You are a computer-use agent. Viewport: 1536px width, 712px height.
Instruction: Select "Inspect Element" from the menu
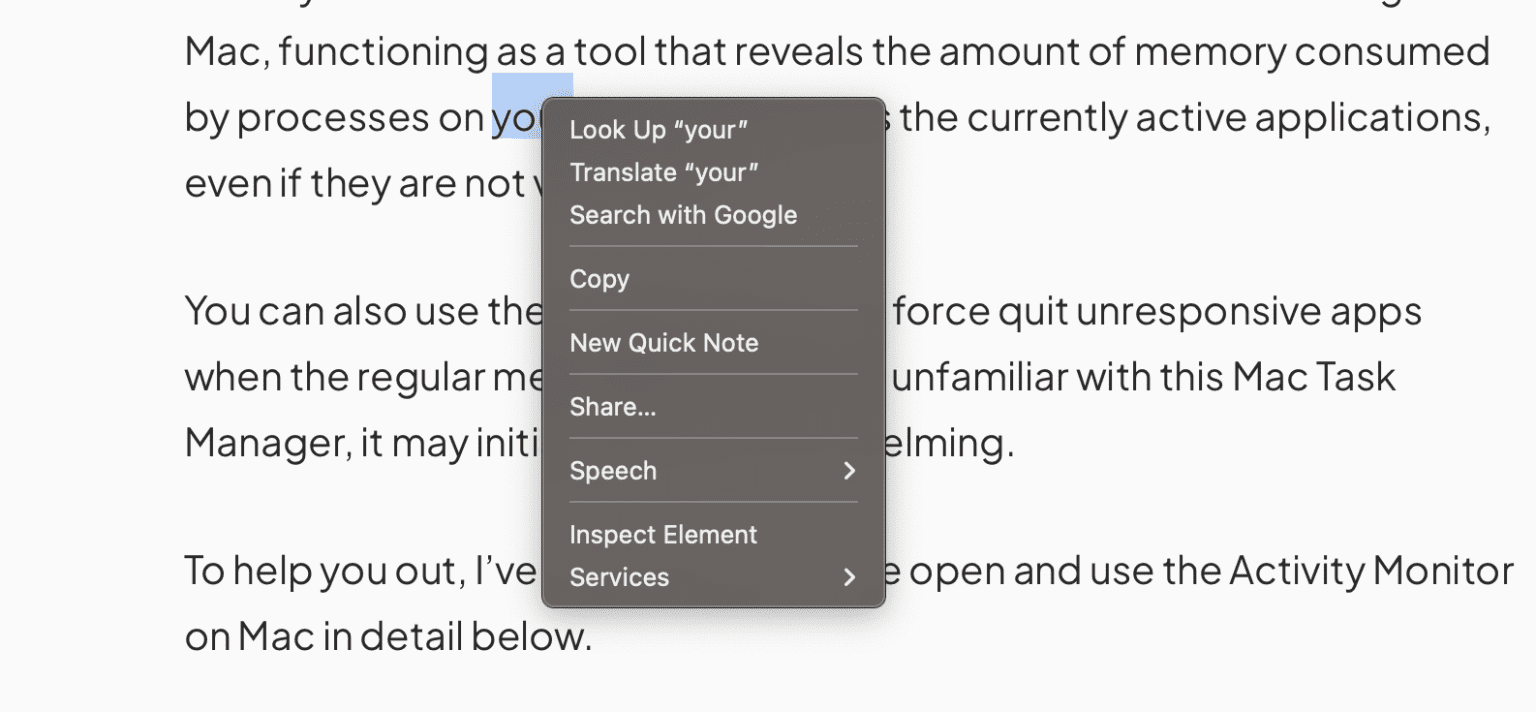pos(662,534)
